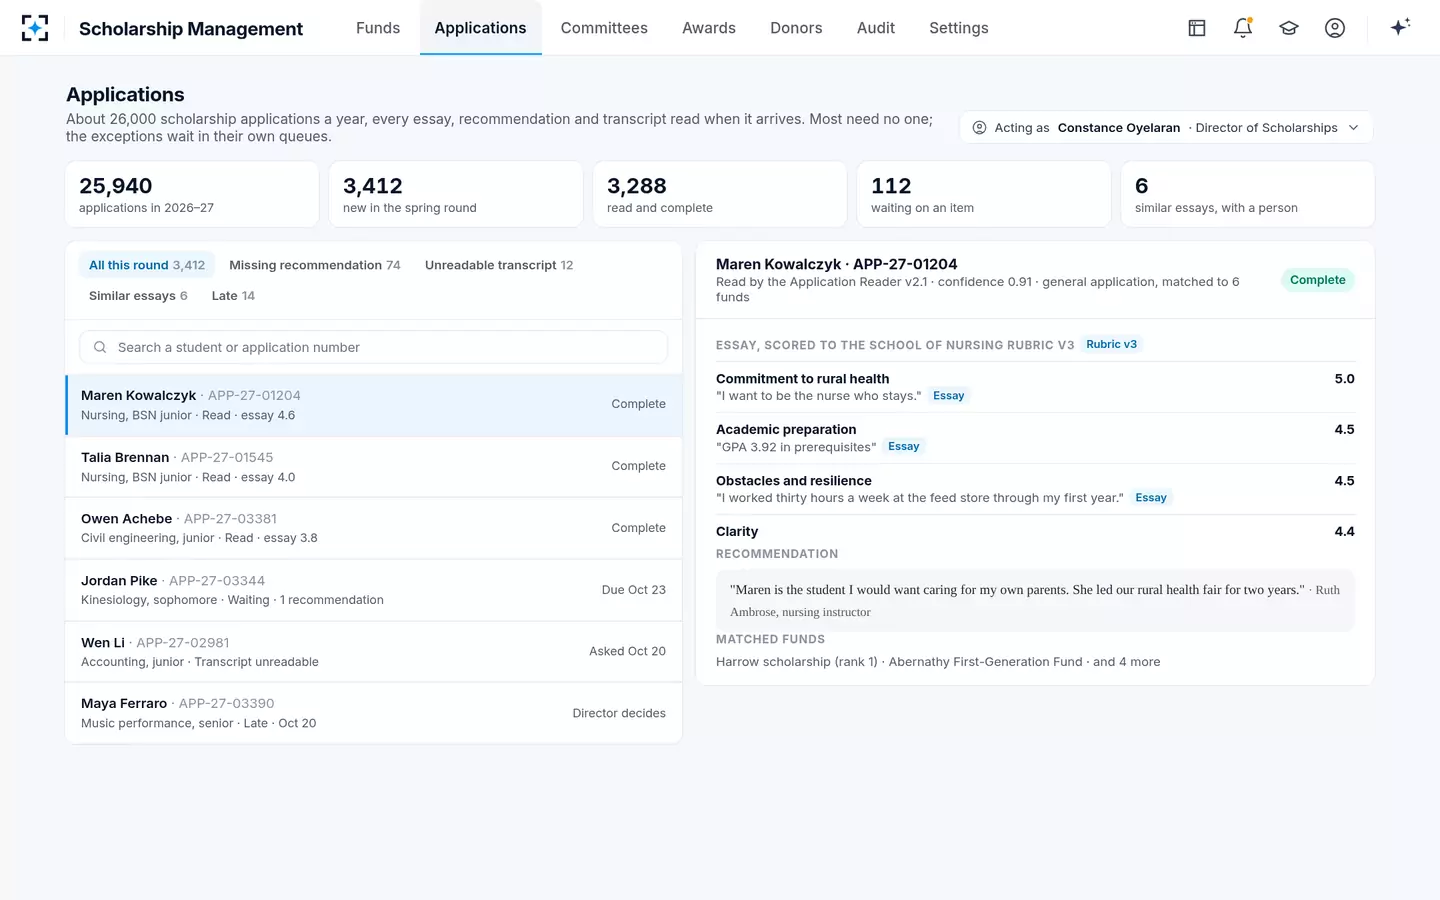This screenshot has width=1440, height=900.
Task: Select Jordan Pike's application row
Action: coord(373,590)
